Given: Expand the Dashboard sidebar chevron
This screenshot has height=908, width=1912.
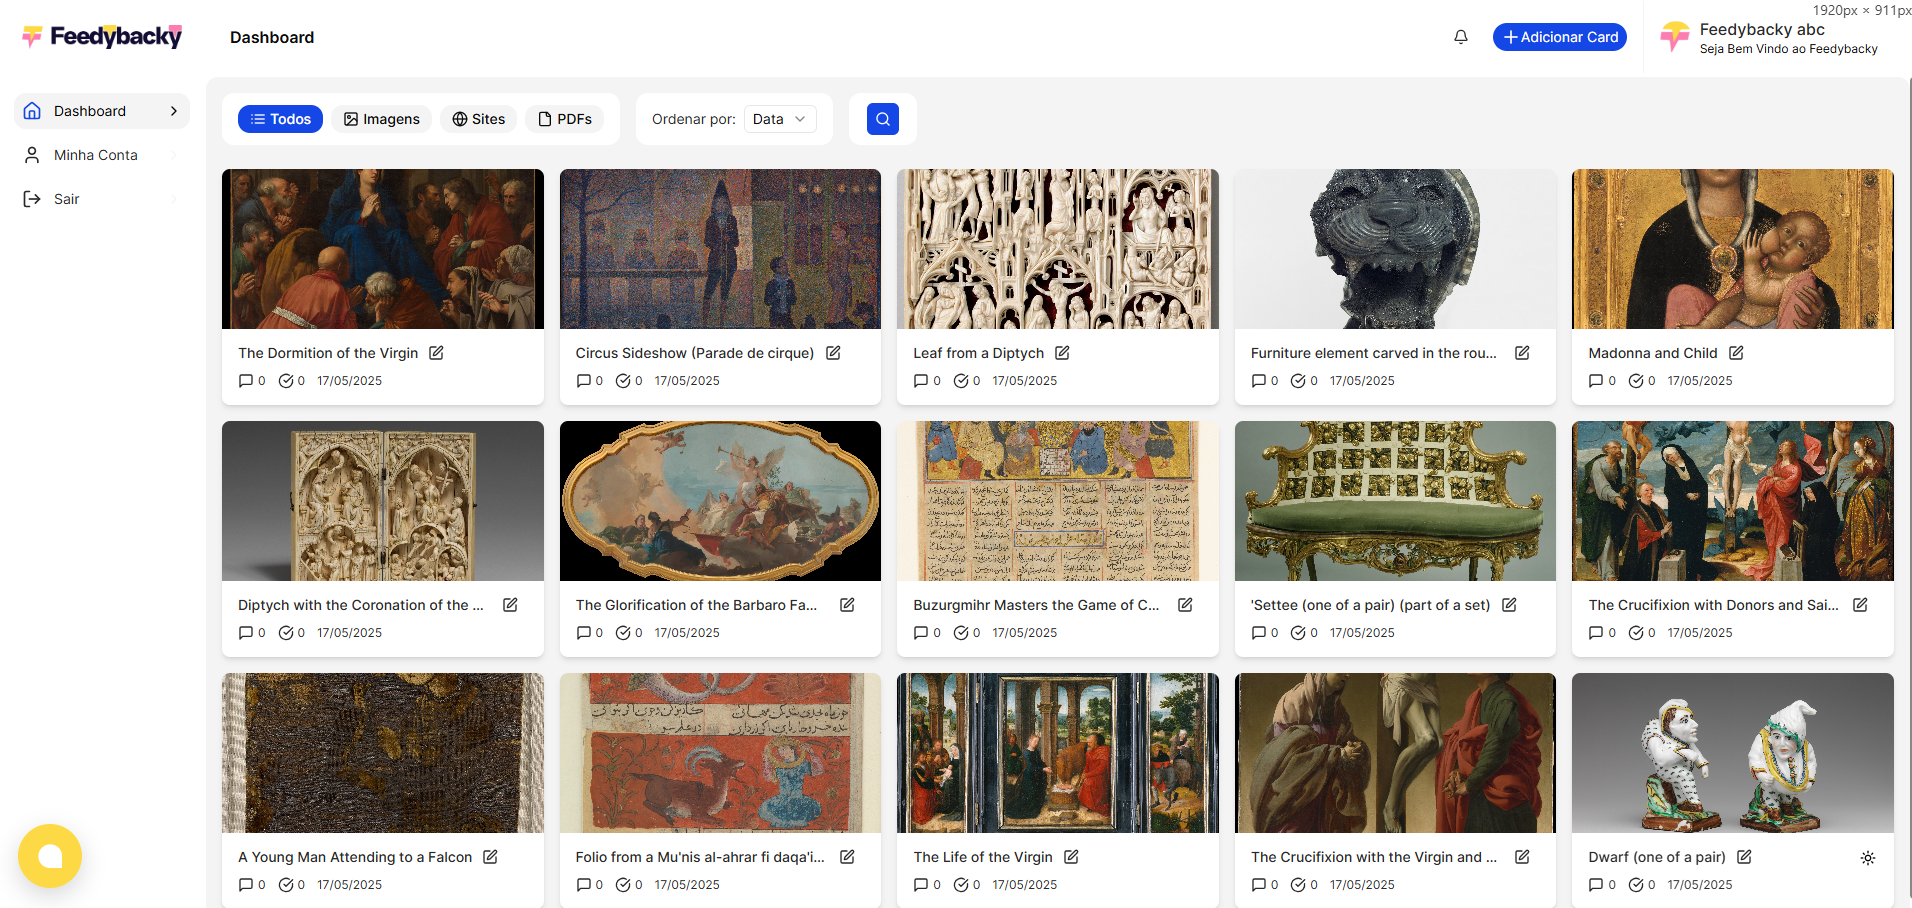Looking at the screenshot, I should (174, 111).
